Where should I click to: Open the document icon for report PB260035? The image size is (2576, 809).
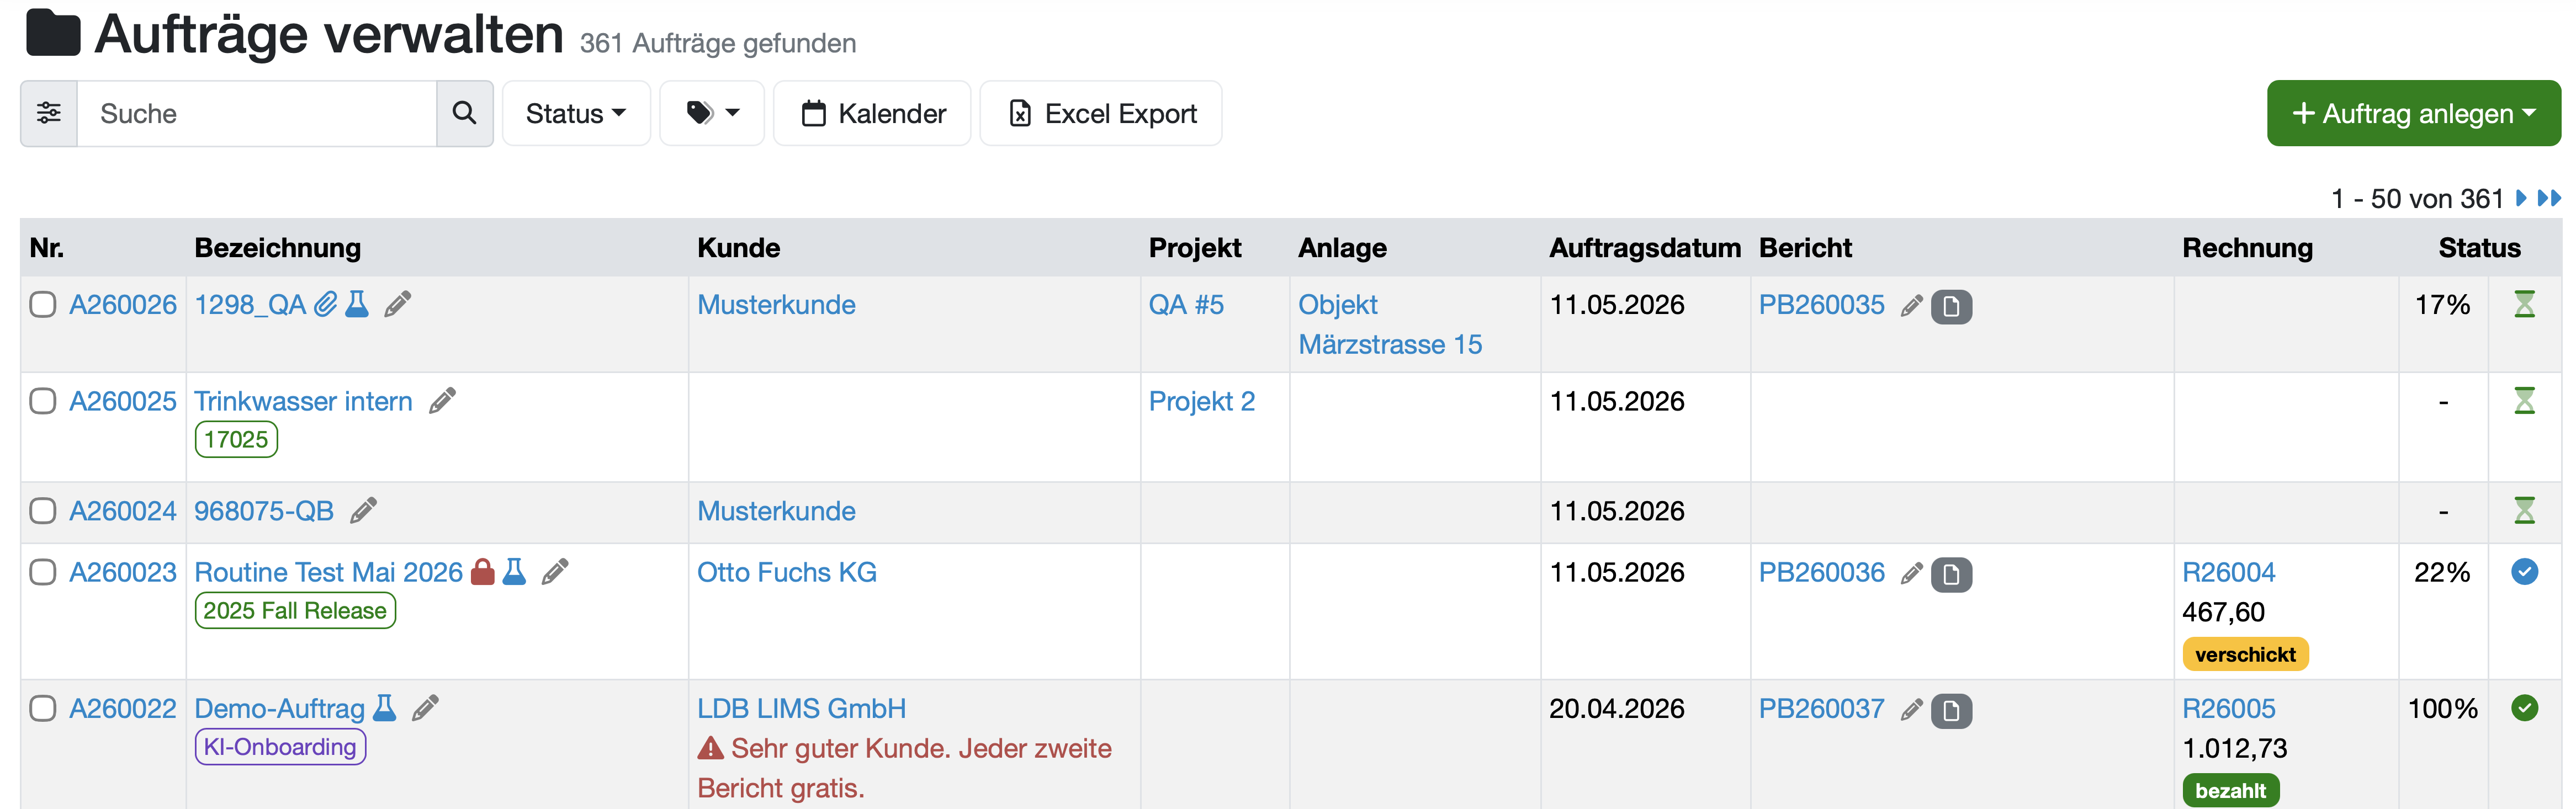1951,307
